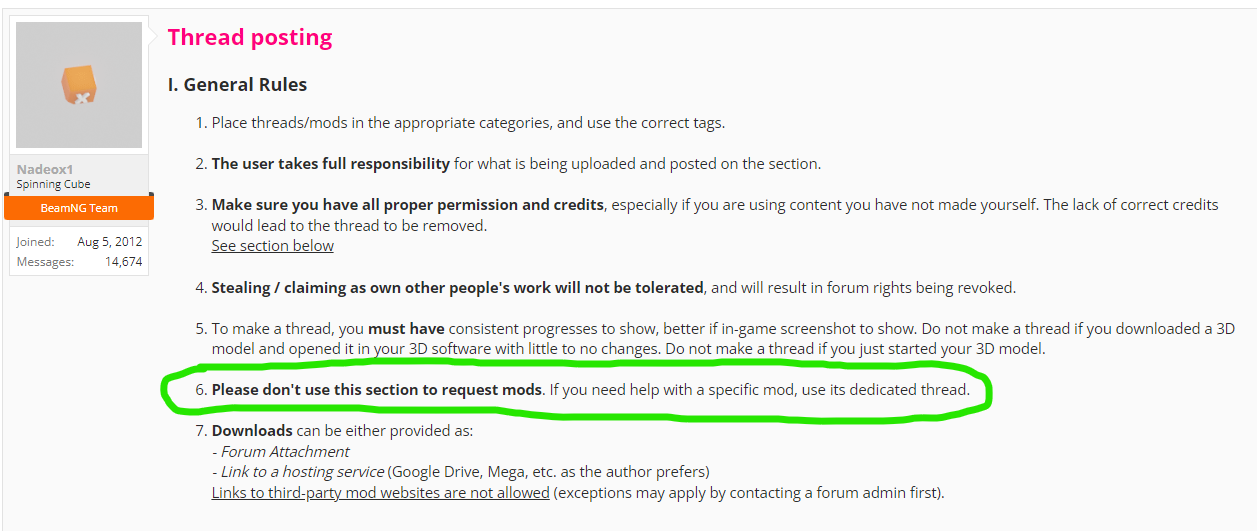1257x531 pixels.
Task: Open the Nadeox1 username profile link
Action: 45,169
